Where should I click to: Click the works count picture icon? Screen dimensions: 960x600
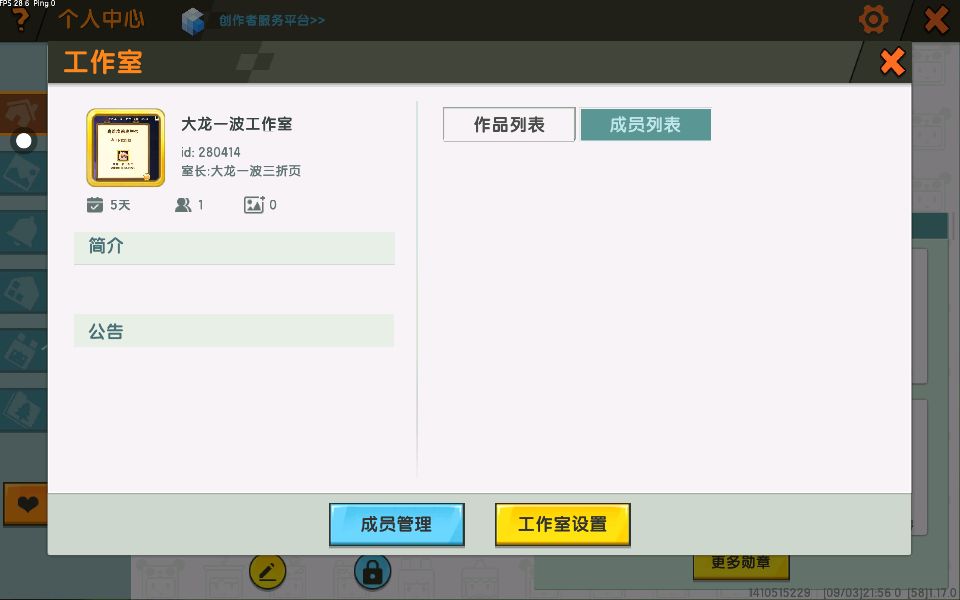point(254,205)
